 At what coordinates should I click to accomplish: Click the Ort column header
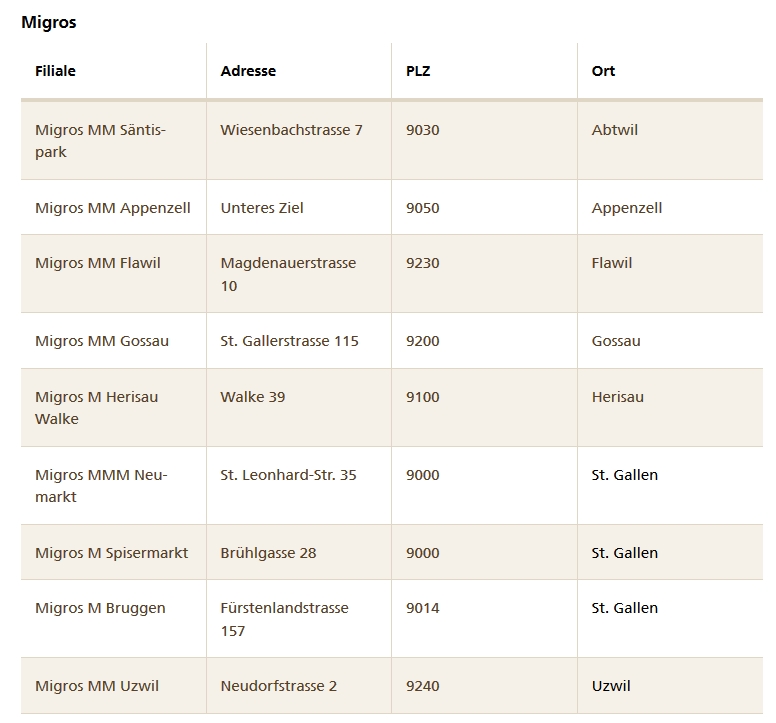click(x=603, y=71)
